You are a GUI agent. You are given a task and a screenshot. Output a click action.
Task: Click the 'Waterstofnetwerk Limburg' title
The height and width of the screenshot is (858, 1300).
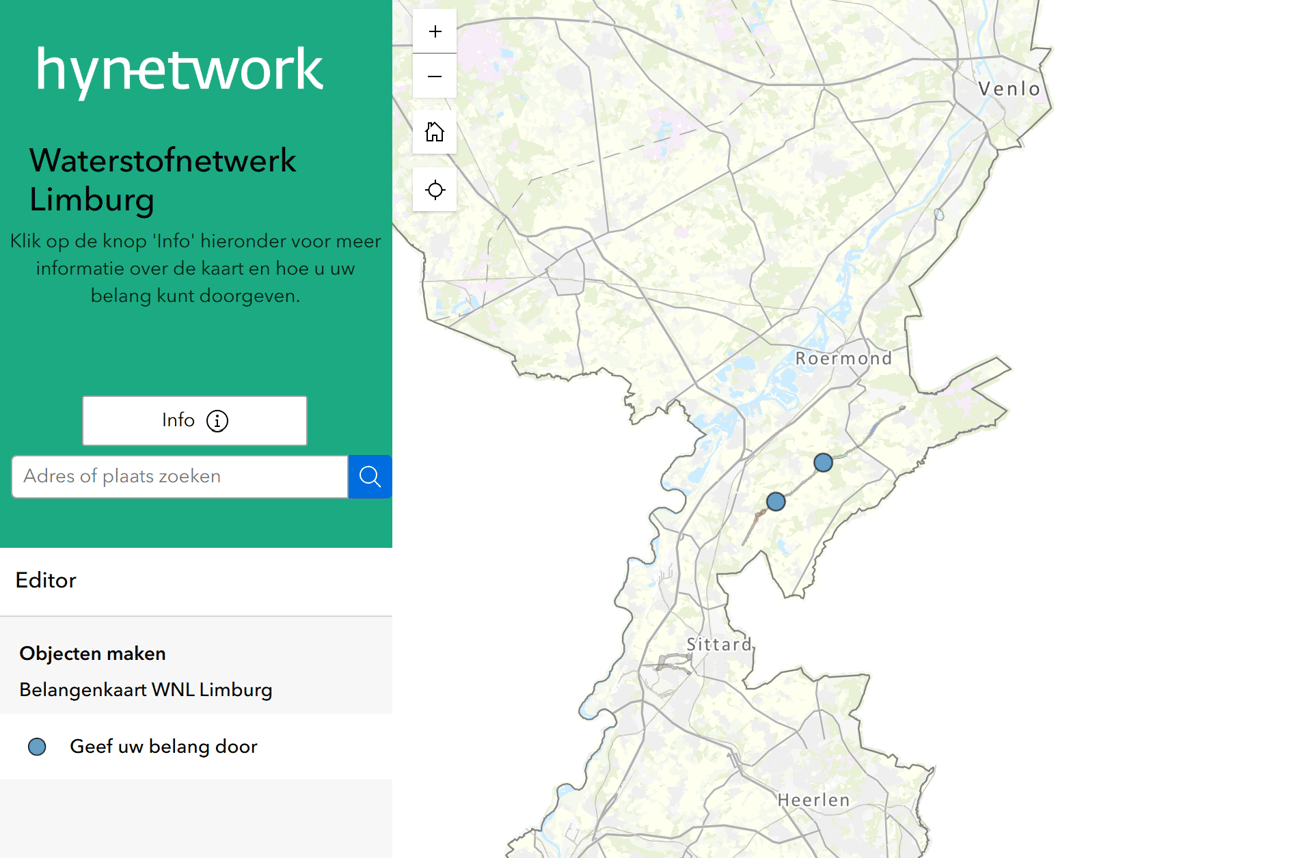click(x=162, y=180)
